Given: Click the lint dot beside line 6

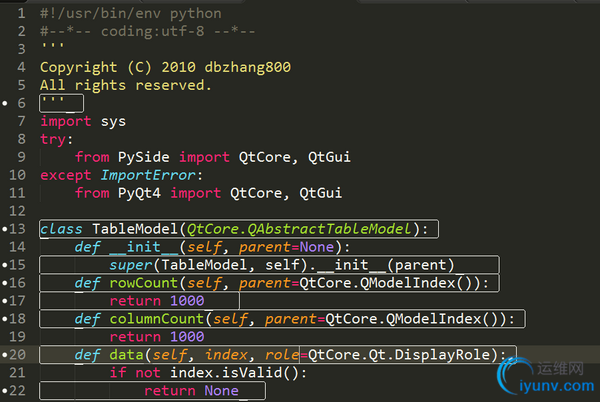Looking at the screenshot, I should 5,103.
